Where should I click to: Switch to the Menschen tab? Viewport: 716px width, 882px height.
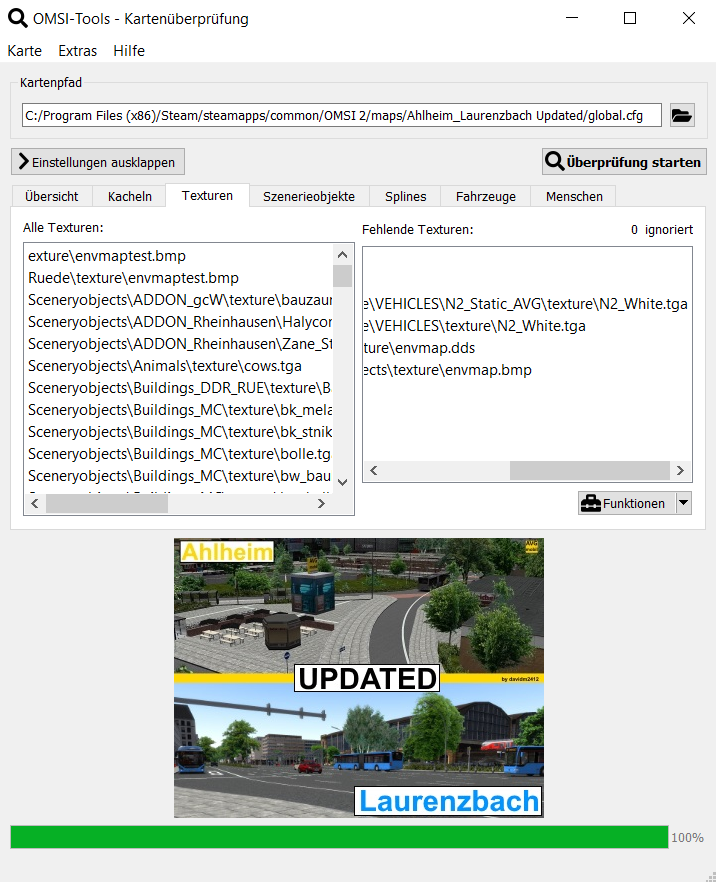pos(574,196)
